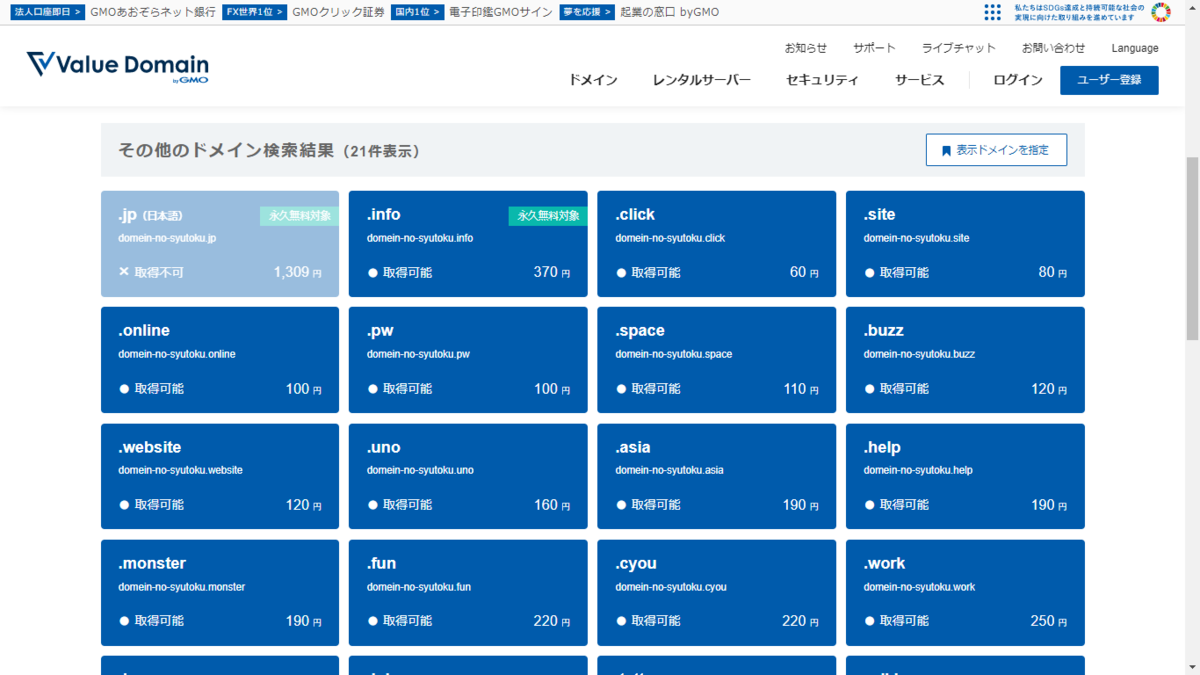Image resolution: width=1200 pixels, height=675 pixels.
Task: Select the セキュリティ menu item
Action: pyautogui.click(x=821, y=80)
